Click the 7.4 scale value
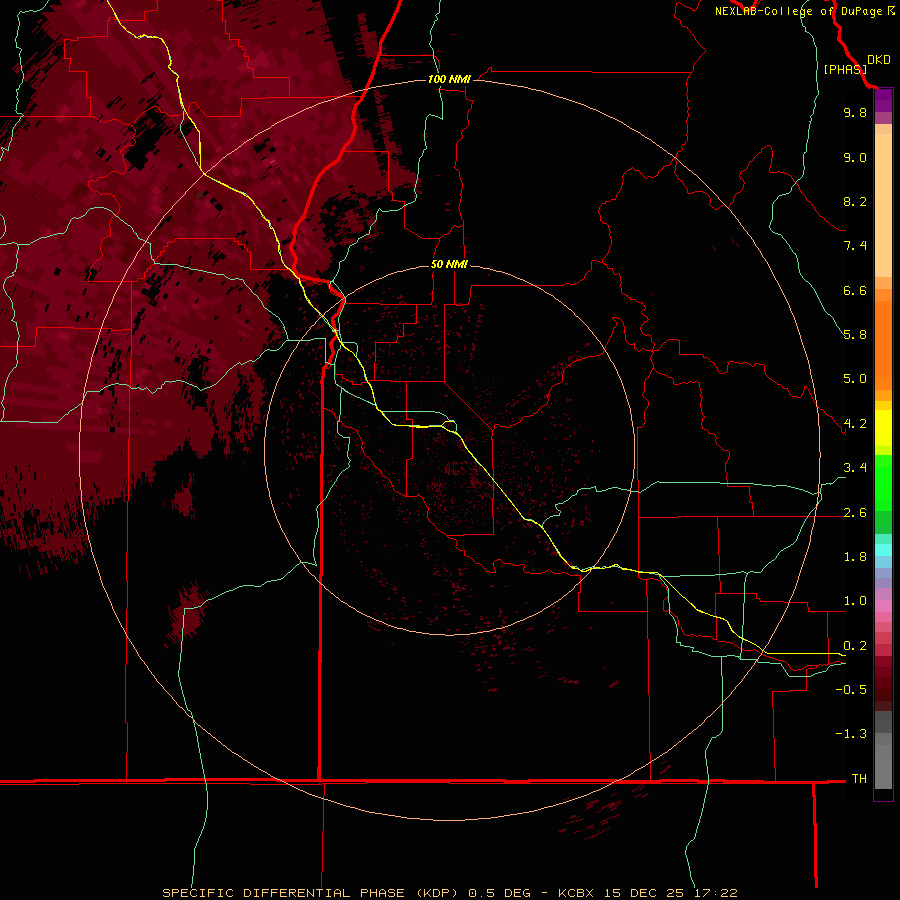The height and width of the screenshot is (900, 900). coord(855,246)
